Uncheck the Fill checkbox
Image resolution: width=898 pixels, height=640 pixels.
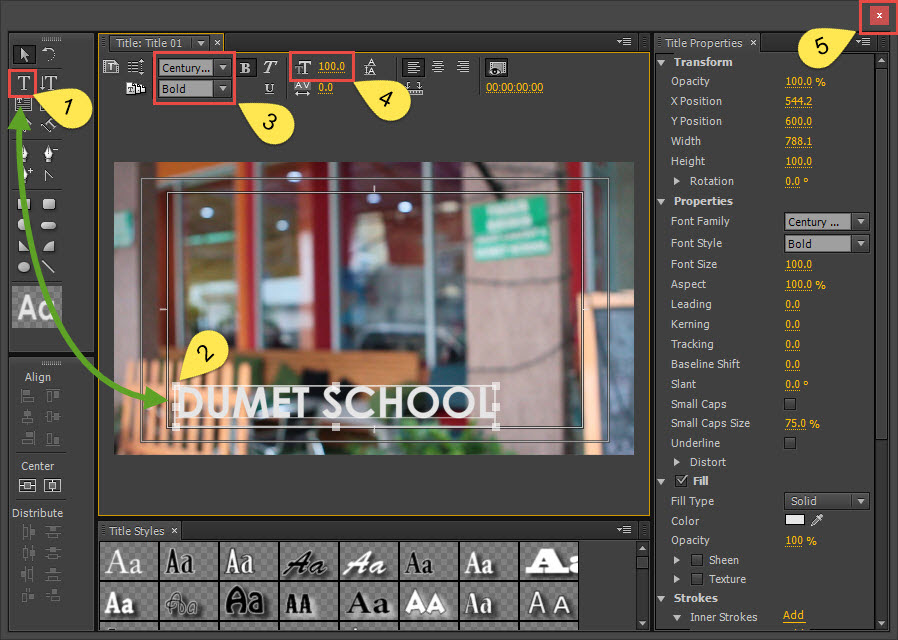tap(681, 480)
